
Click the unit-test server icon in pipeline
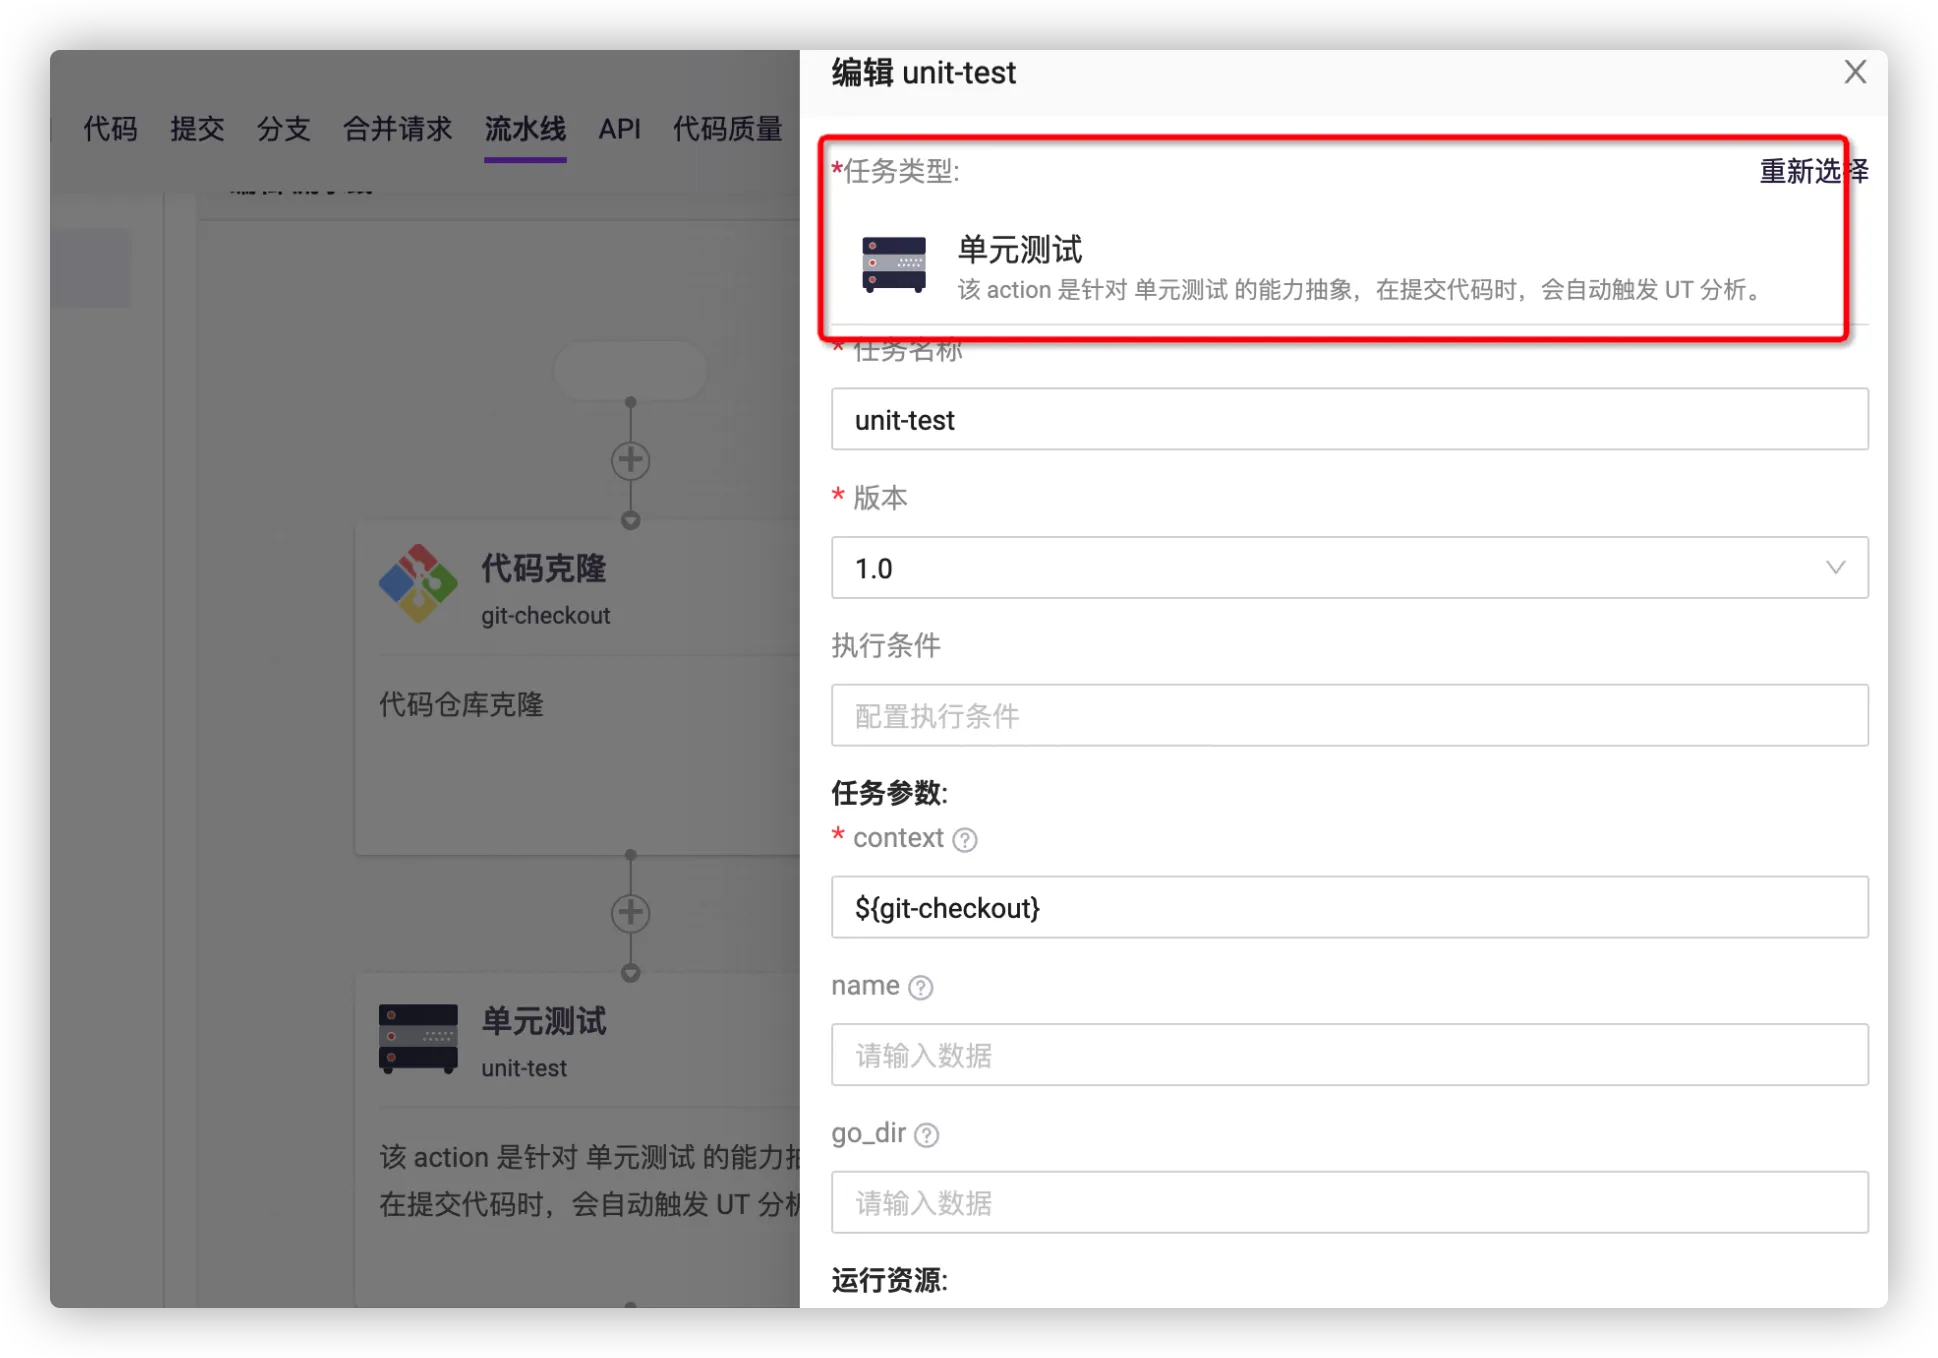(x=418, y=1038)
